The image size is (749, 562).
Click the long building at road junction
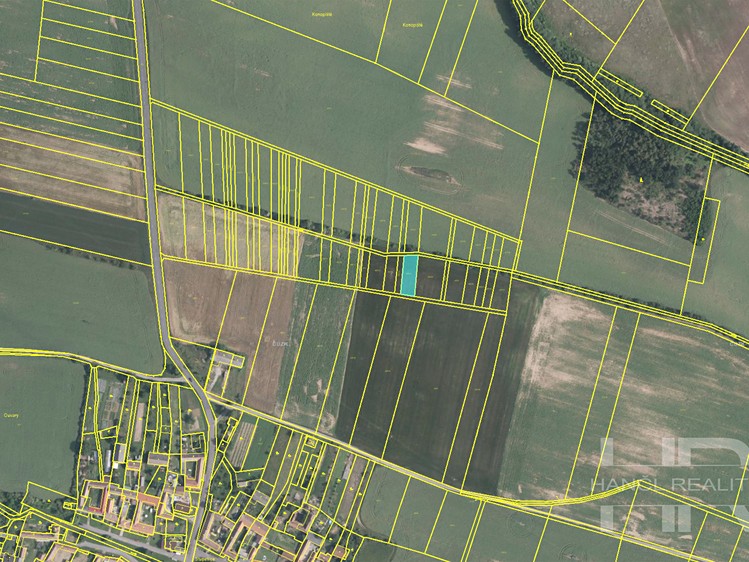[228, 358]
